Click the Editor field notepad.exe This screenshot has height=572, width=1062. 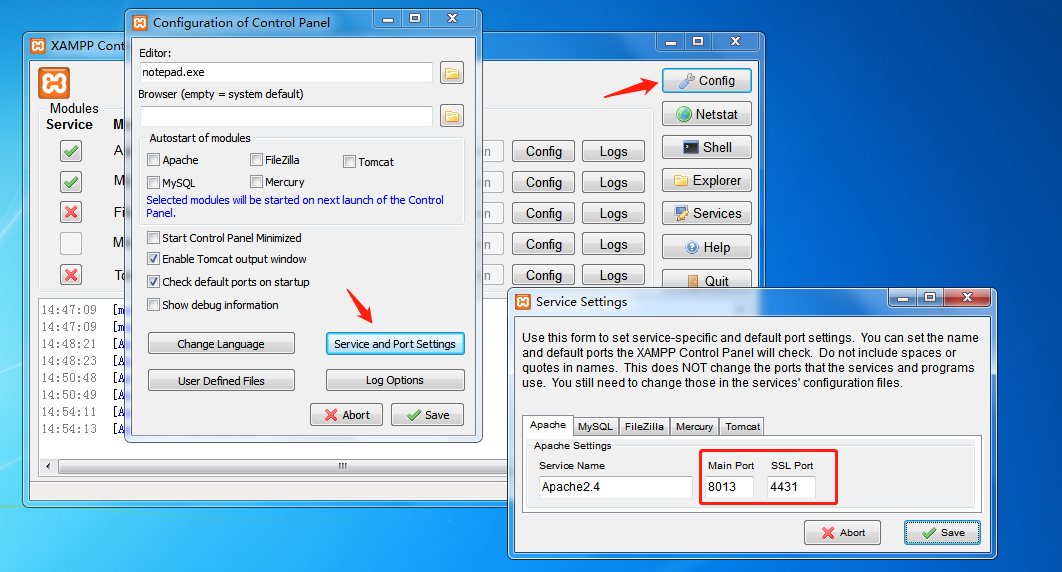coord(286,72)
